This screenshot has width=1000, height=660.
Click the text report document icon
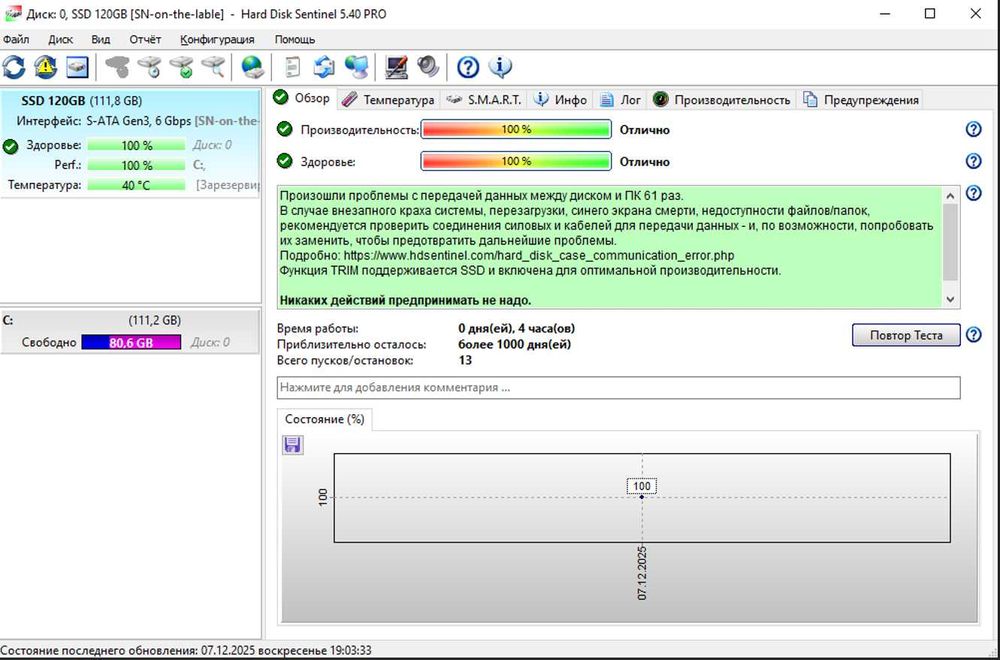(x=292, y=66)
